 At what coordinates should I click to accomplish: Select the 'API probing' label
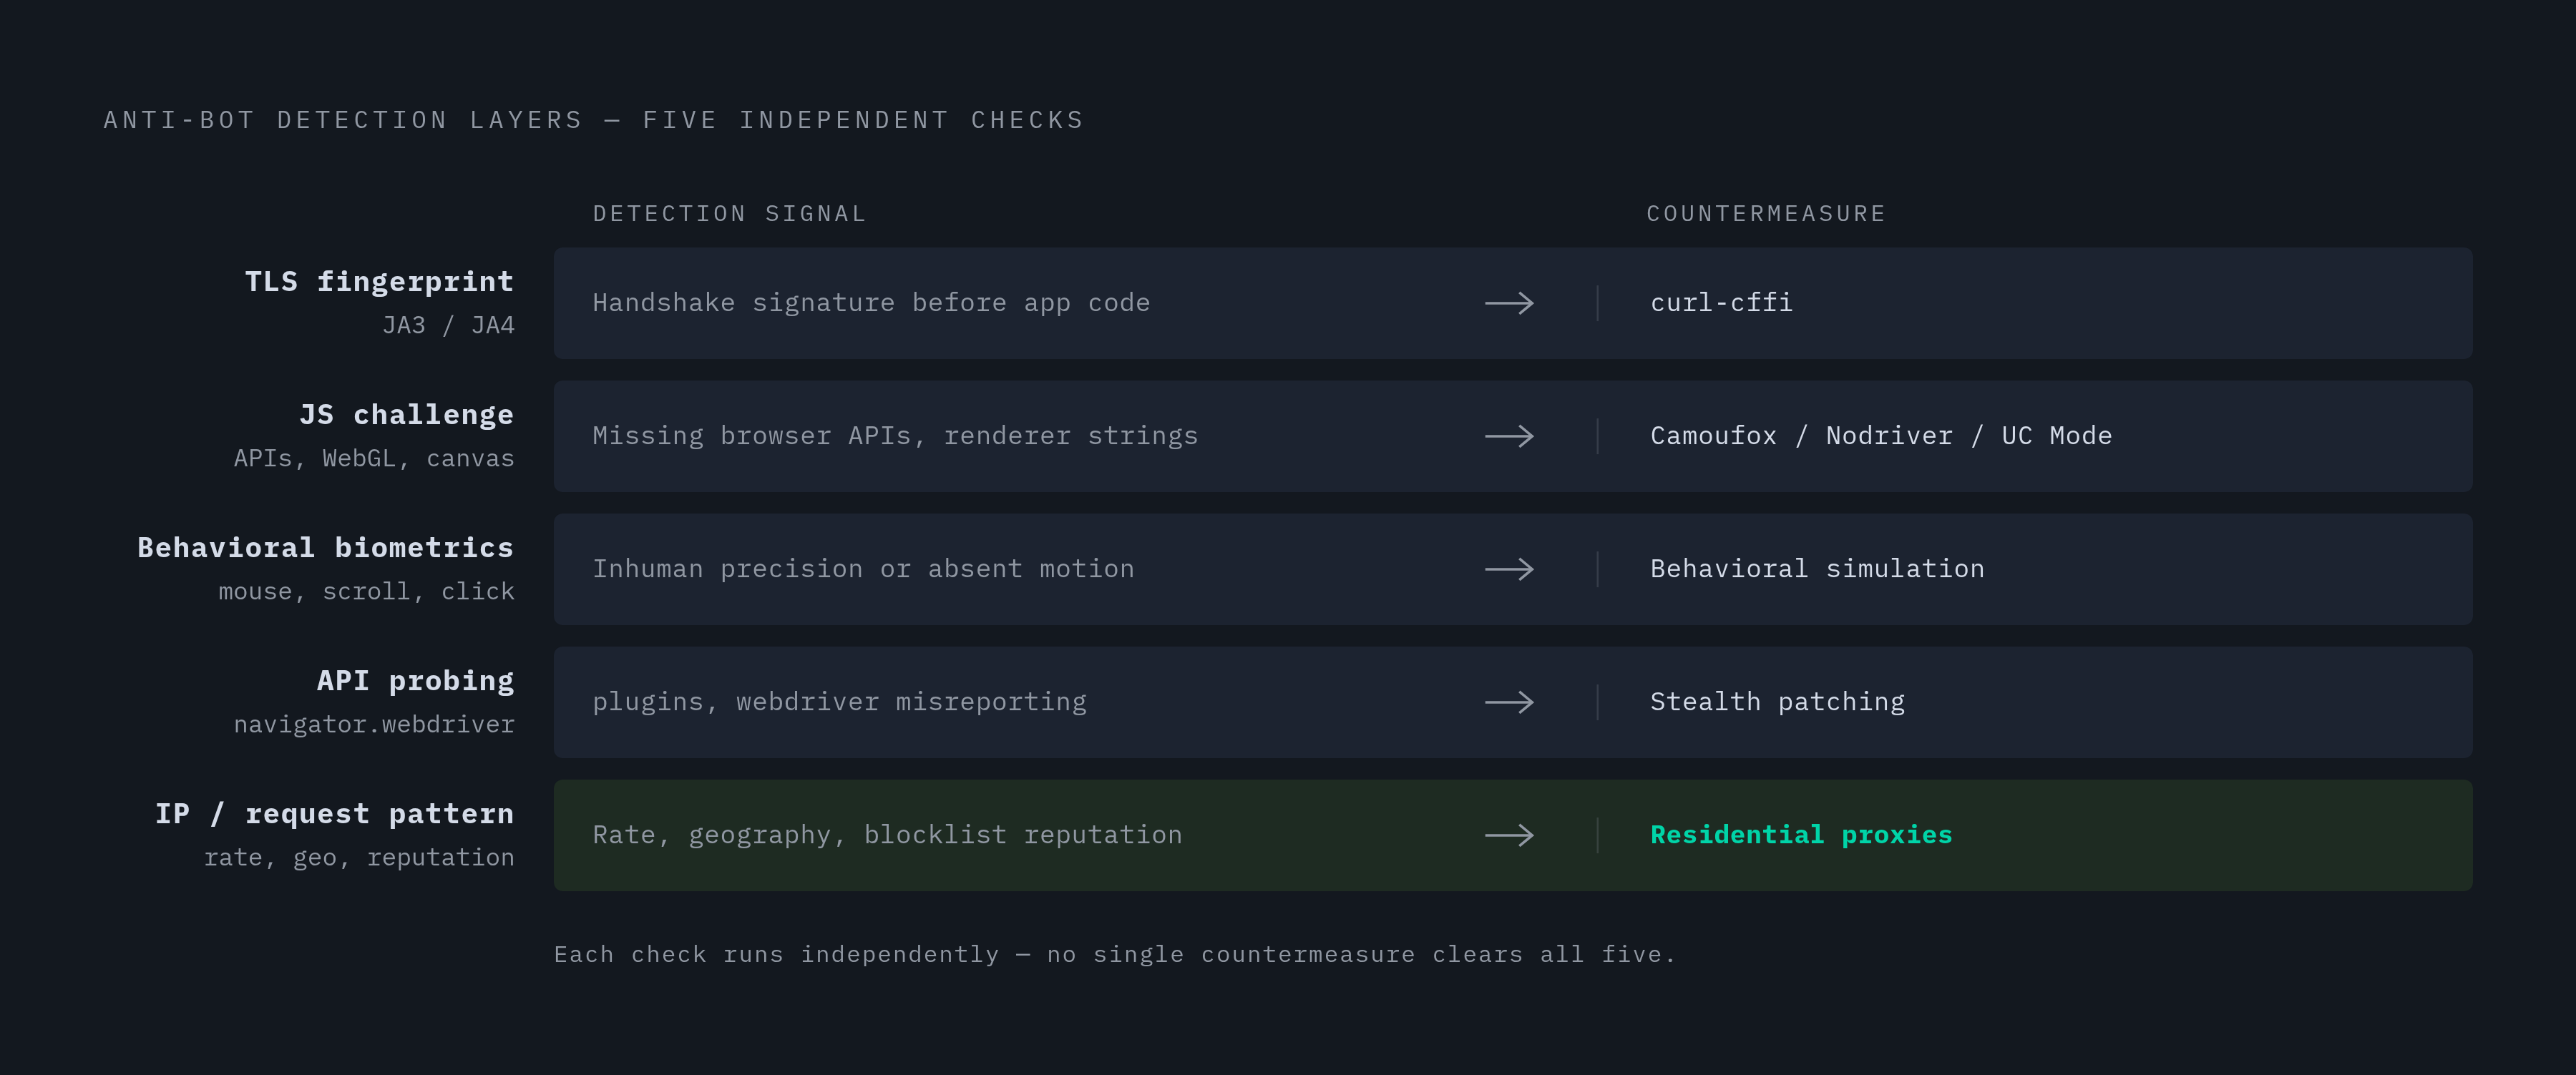pos(415,681)
